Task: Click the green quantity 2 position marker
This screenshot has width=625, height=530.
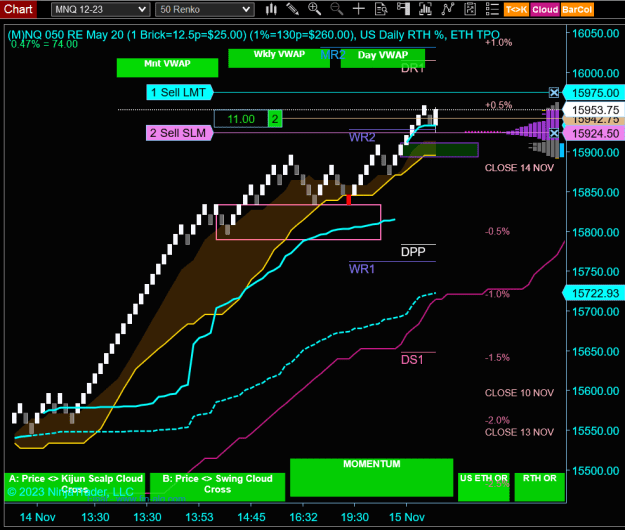Action: tap(275, 119)
